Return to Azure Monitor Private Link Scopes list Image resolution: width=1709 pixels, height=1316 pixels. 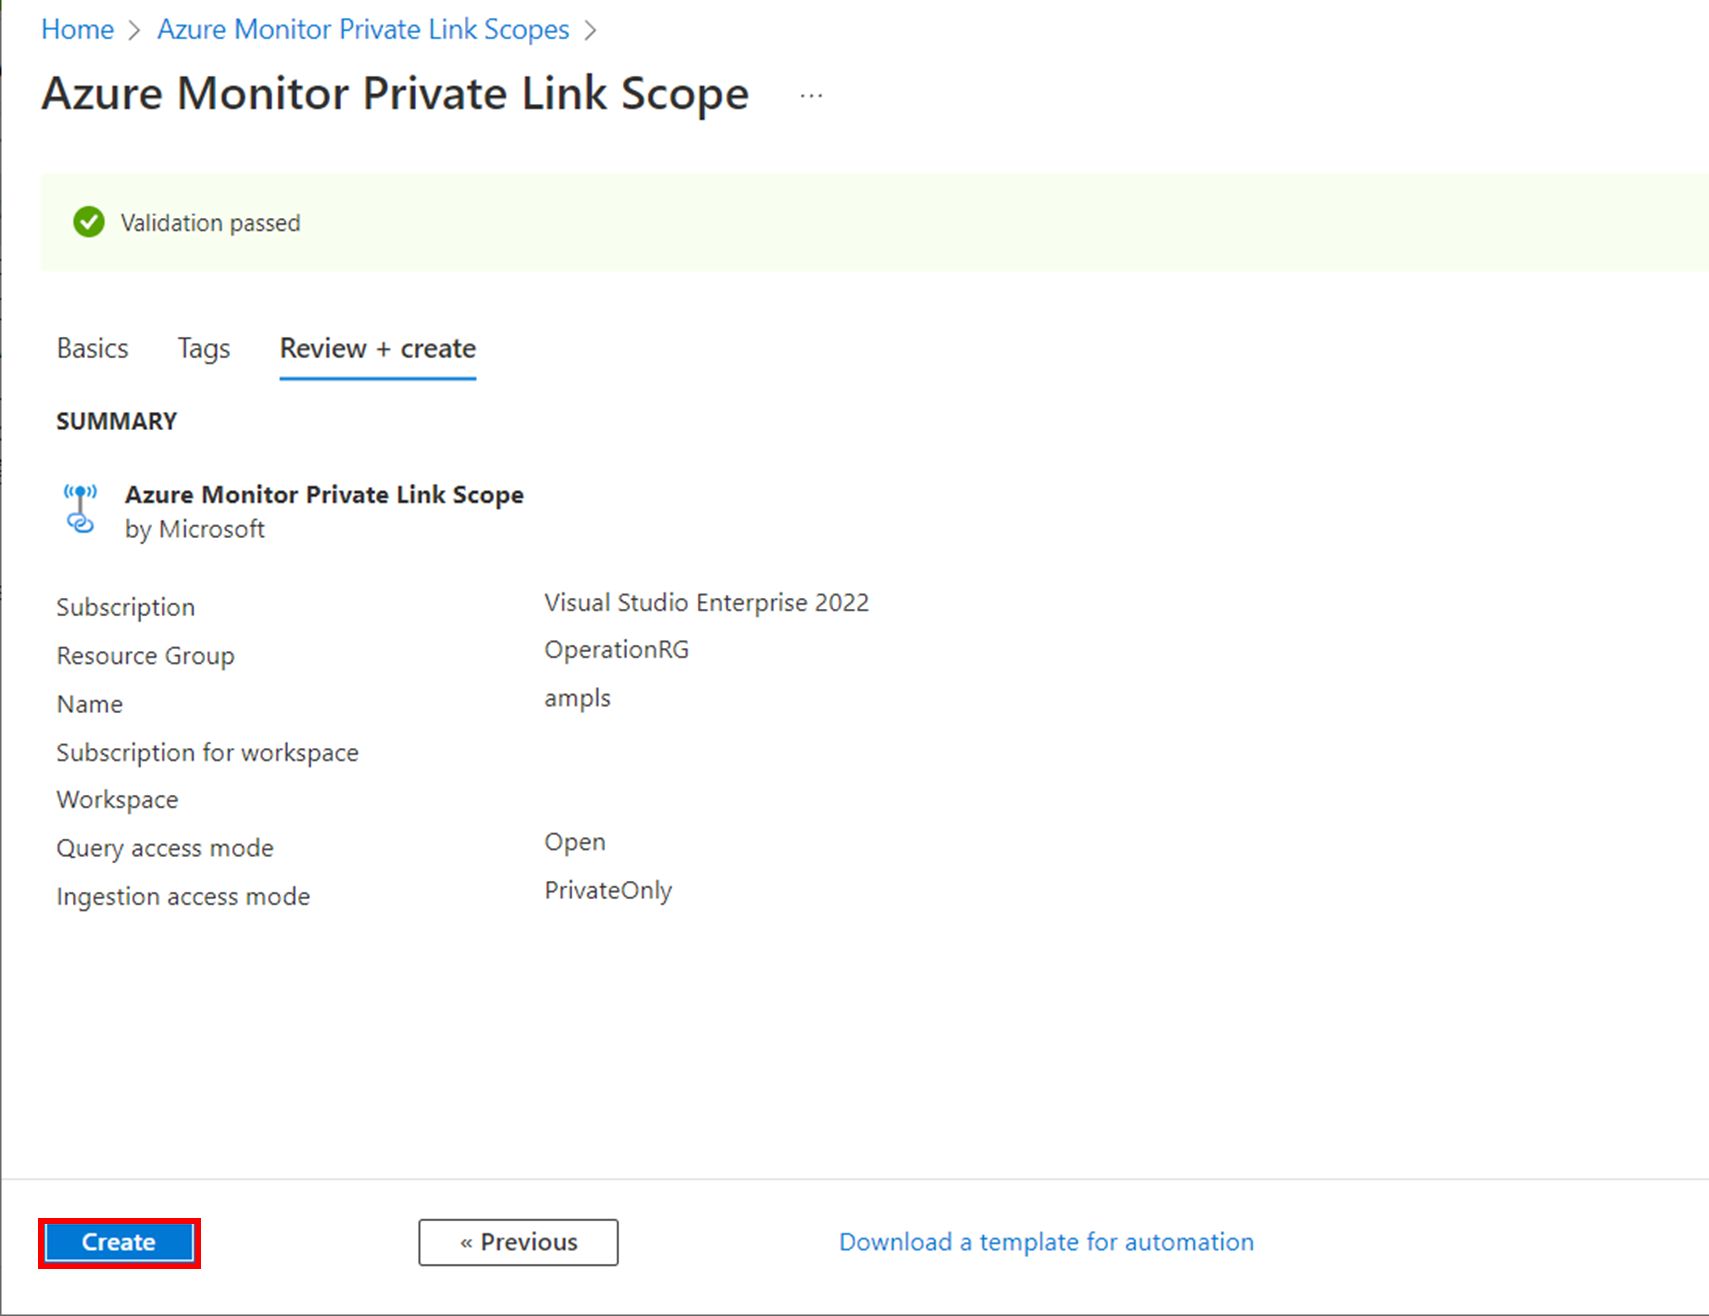(362, 29)
